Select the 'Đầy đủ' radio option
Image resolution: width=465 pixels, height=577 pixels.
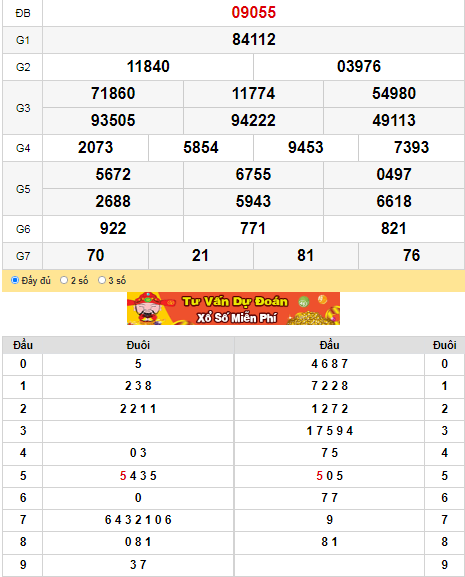pos(15,280)
